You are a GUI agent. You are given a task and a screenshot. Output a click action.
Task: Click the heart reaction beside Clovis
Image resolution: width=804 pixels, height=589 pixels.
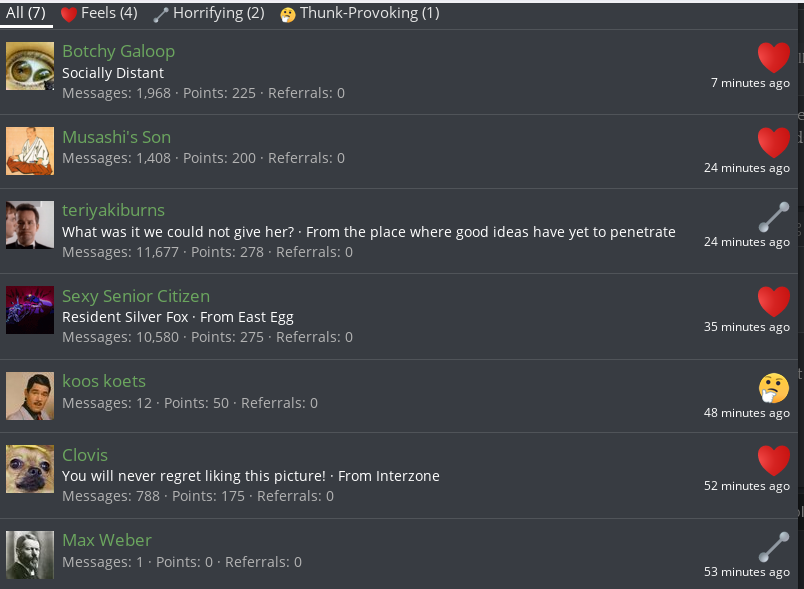pos(773,460)
